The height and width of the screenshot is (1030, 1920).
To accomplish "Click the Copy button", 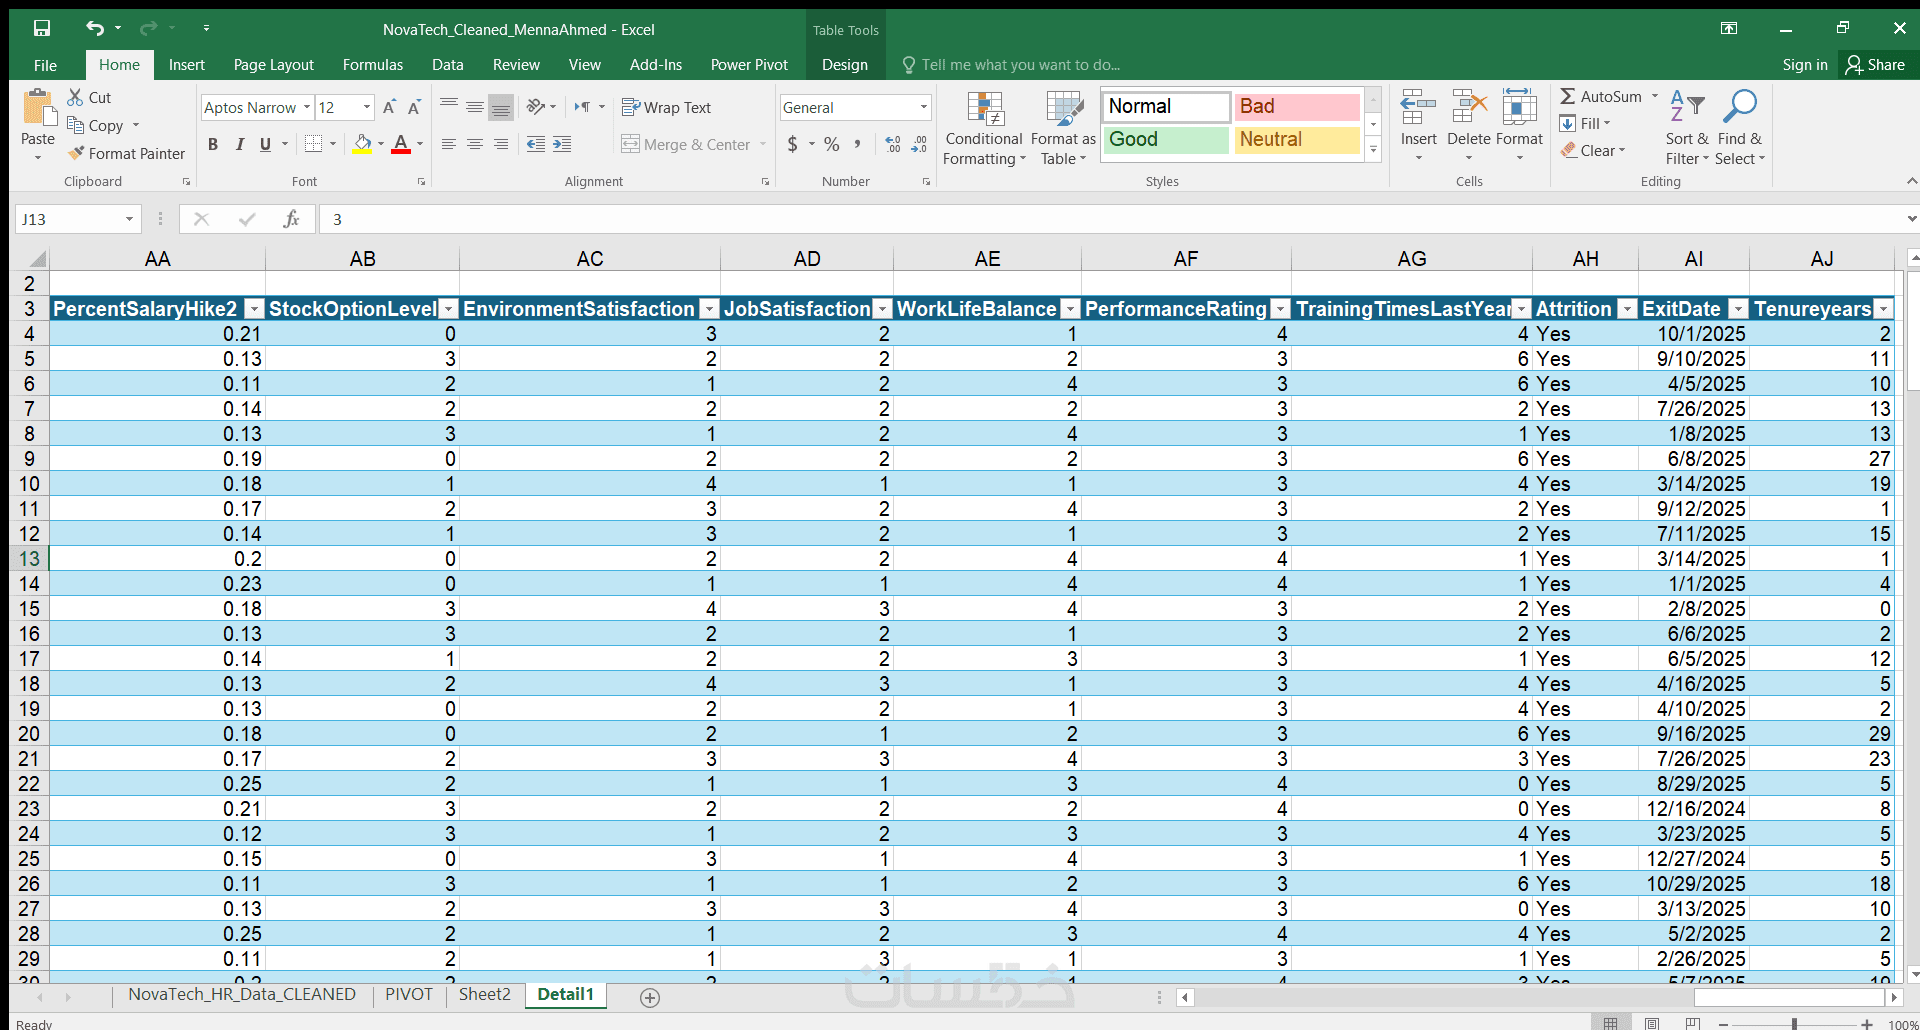I will [95, 125].
